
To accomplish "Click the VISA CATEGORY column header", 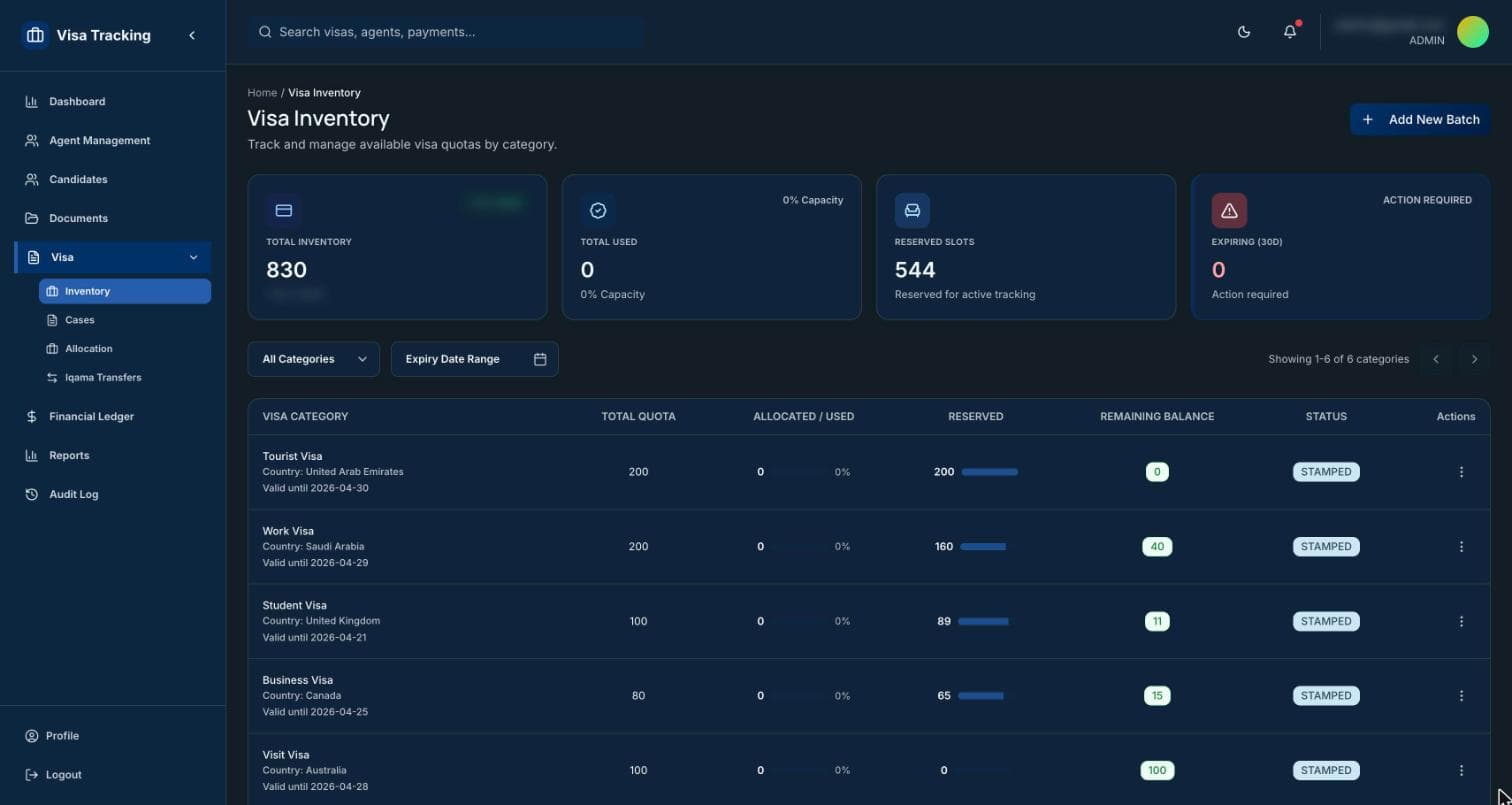I will 305,417.
